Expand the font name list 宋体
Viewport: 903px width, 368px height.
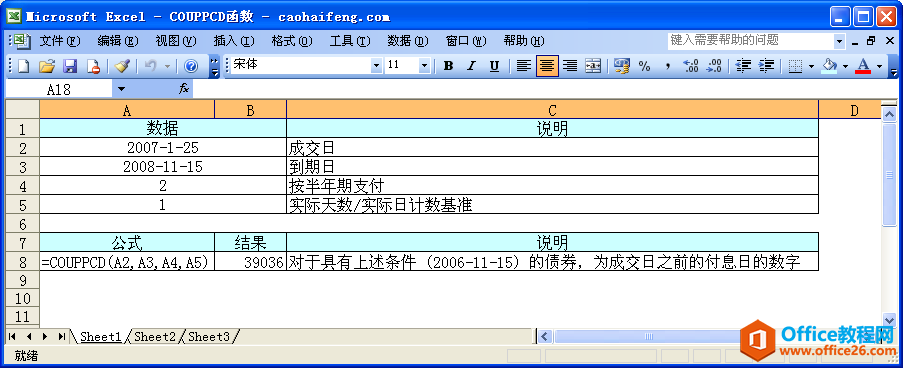coord(377,66)
